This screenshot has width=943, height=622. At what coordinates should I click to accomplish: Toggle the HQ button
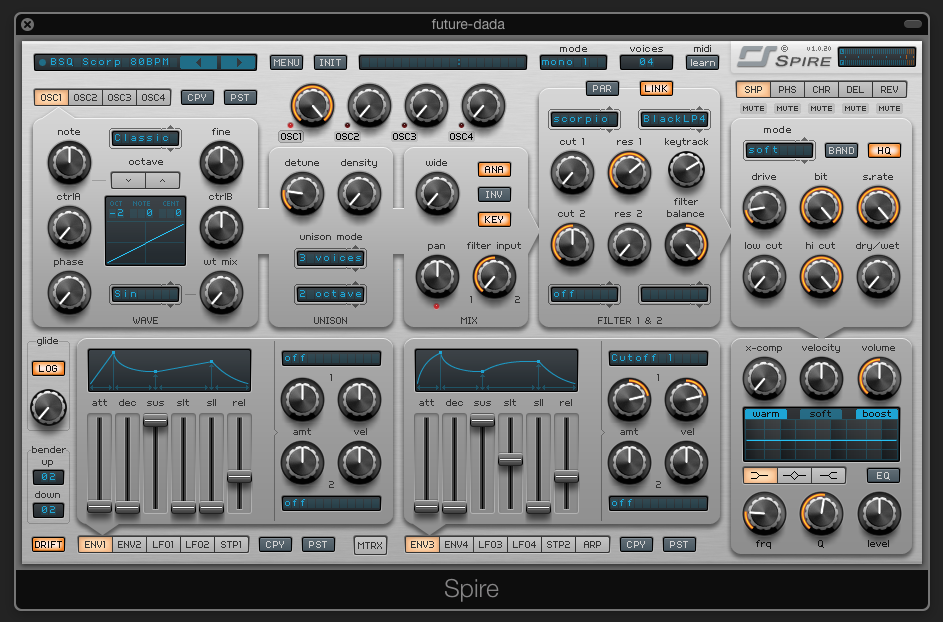tap(884, 150)
